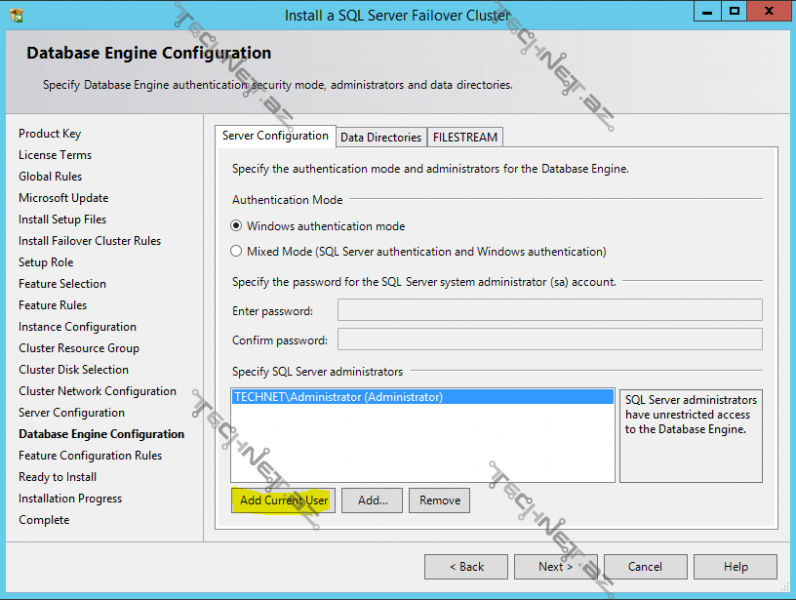This screenshot has width=796, height=600.
Task: Click the Feature Selection step in sidebar
Action: click(x=62, y=284)
